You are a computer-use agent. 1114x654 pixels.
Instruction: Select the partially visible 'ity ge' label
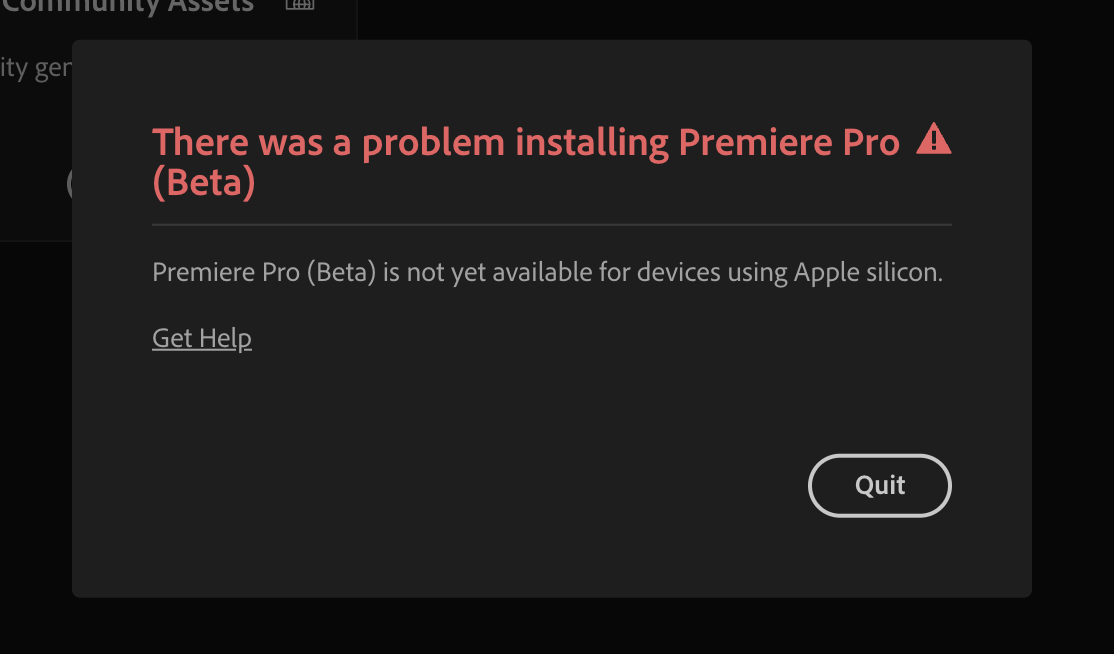(37, 67)
